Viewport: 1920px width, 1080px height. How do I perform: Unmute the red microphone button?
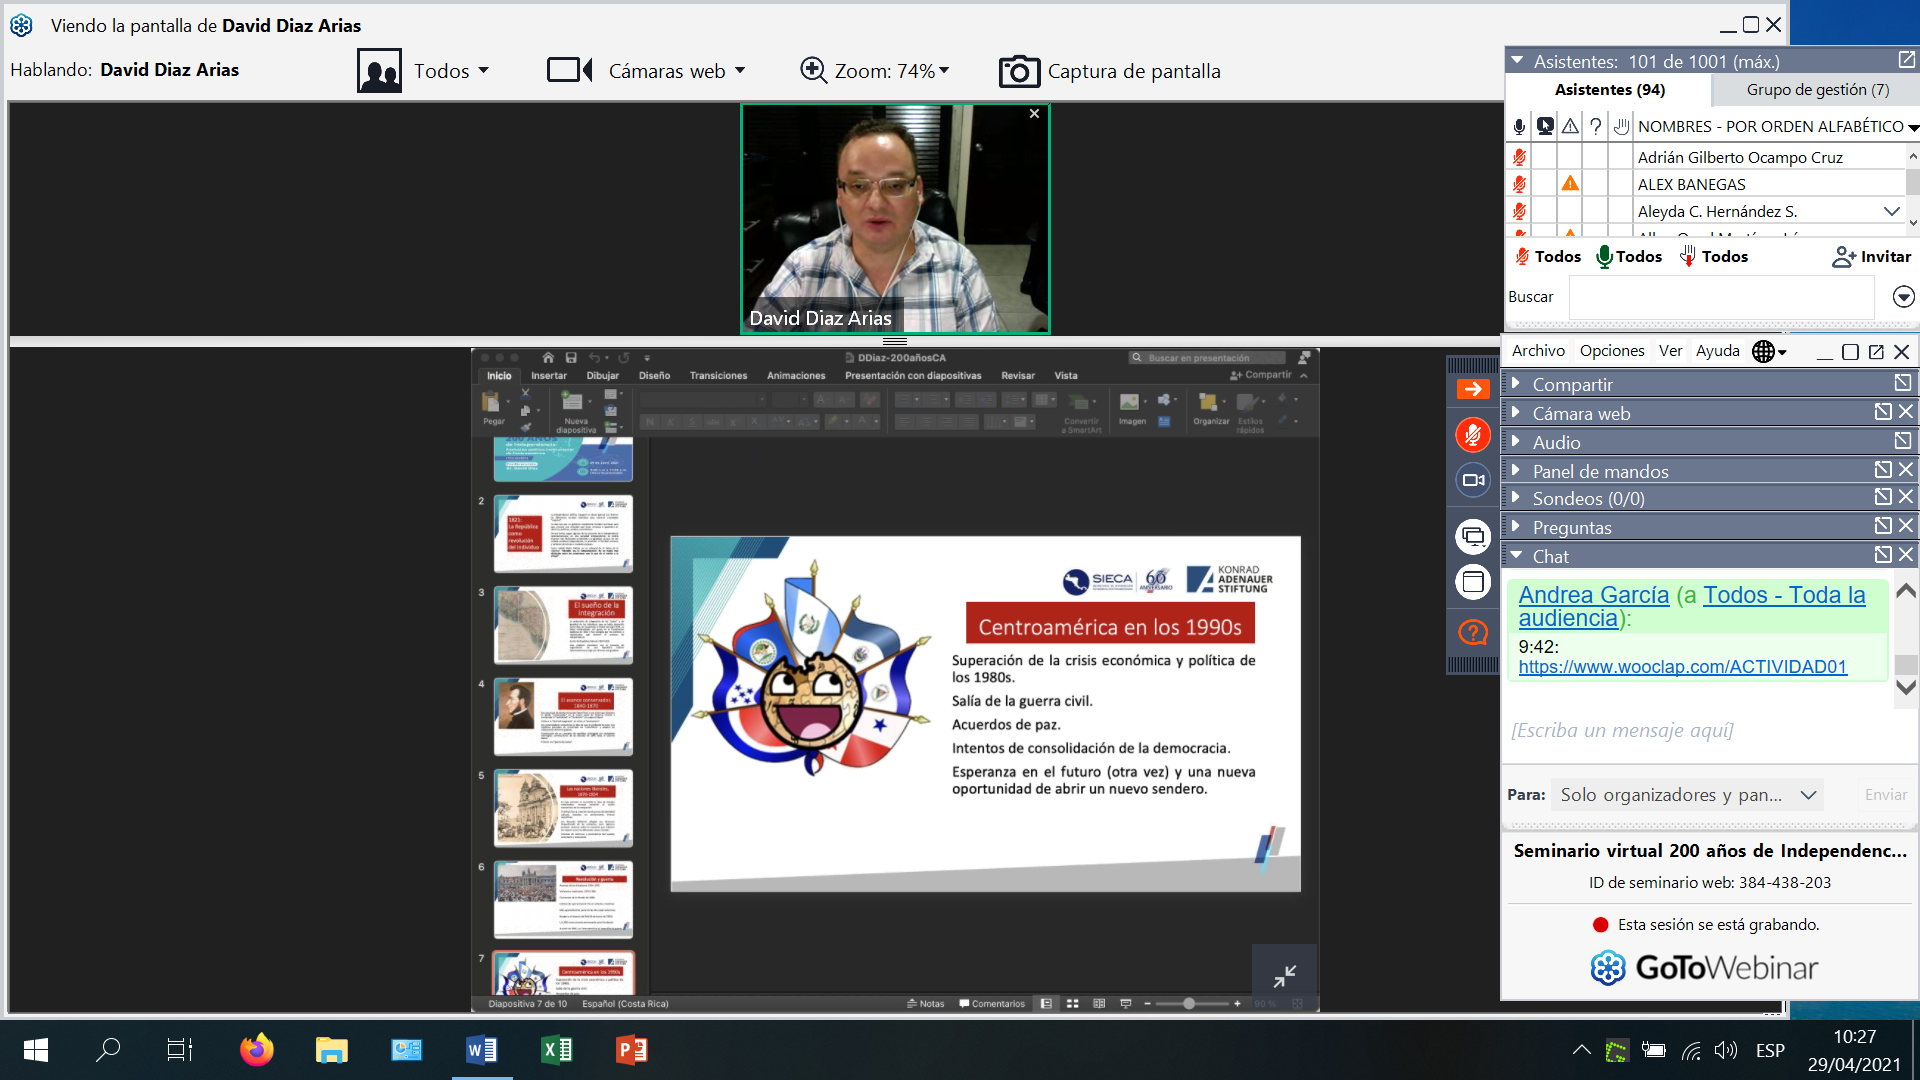(1472, 435)
